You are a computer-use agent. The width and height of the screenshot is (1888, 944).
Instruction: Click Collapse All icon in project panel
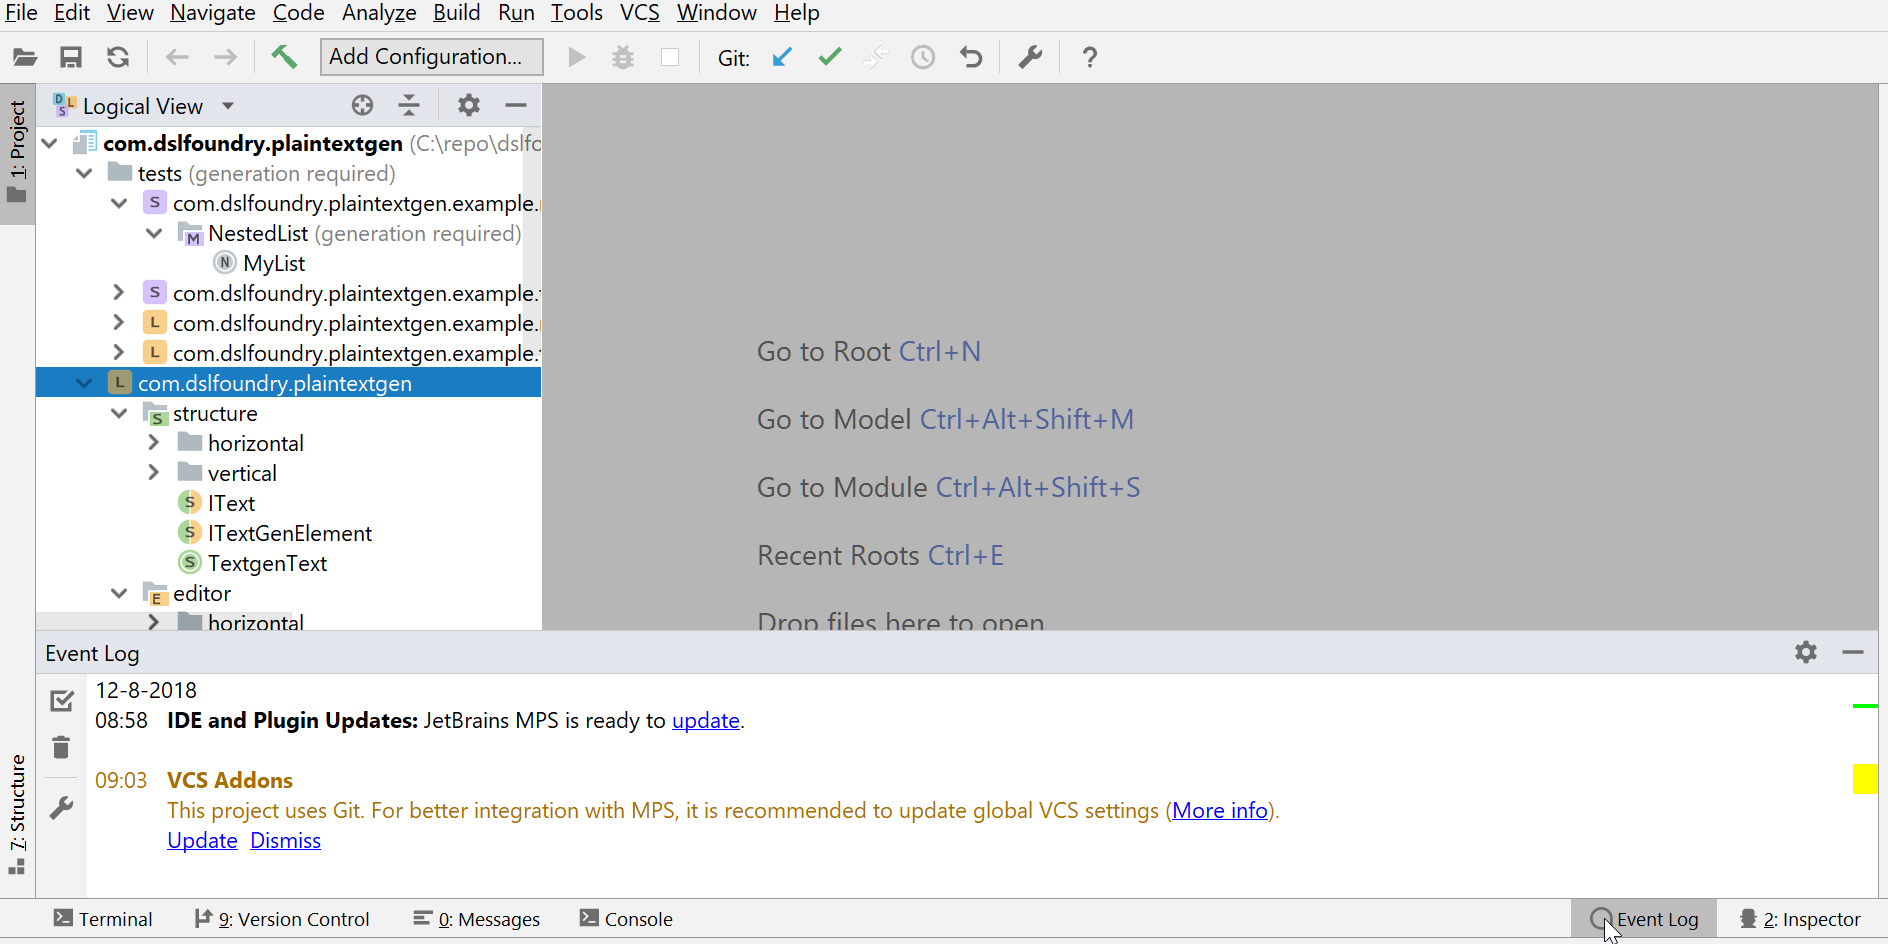(x=409, y=105)
